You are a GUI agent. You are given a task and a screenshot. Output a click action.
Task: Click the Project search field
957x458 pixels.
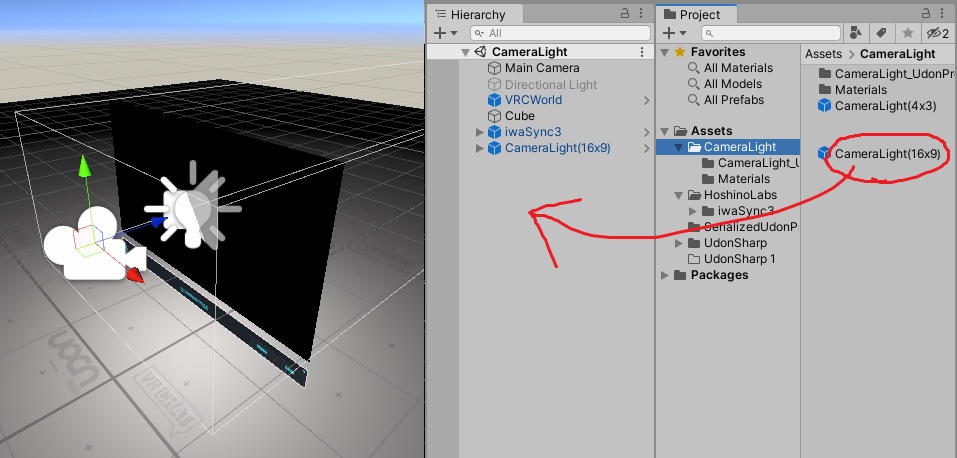pos(771,33)
